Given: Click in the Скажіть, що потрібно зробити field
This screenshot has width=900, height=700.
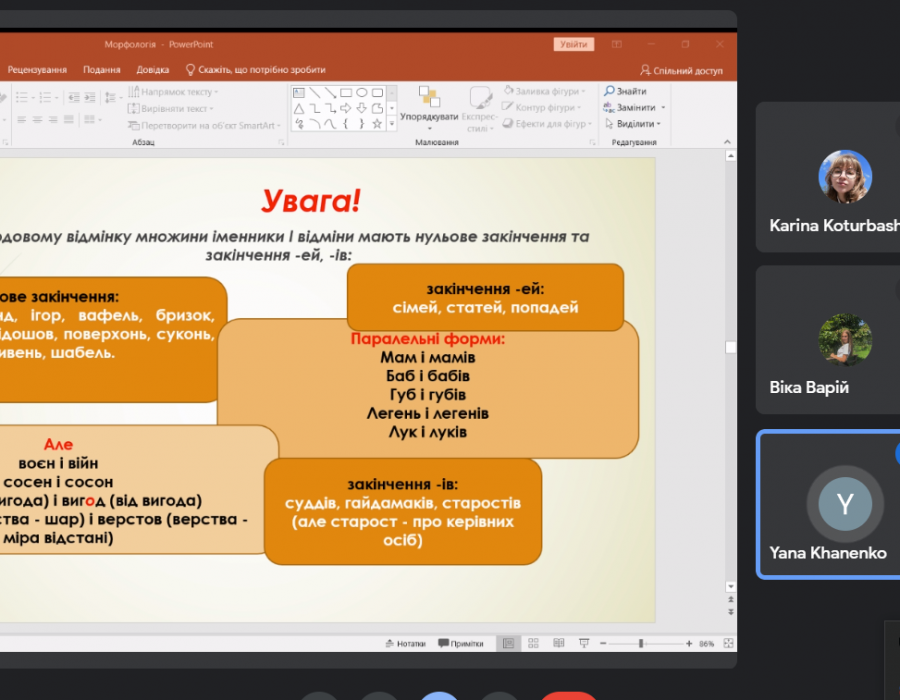Looking at the screenshot, I should (x=262, y=70).
